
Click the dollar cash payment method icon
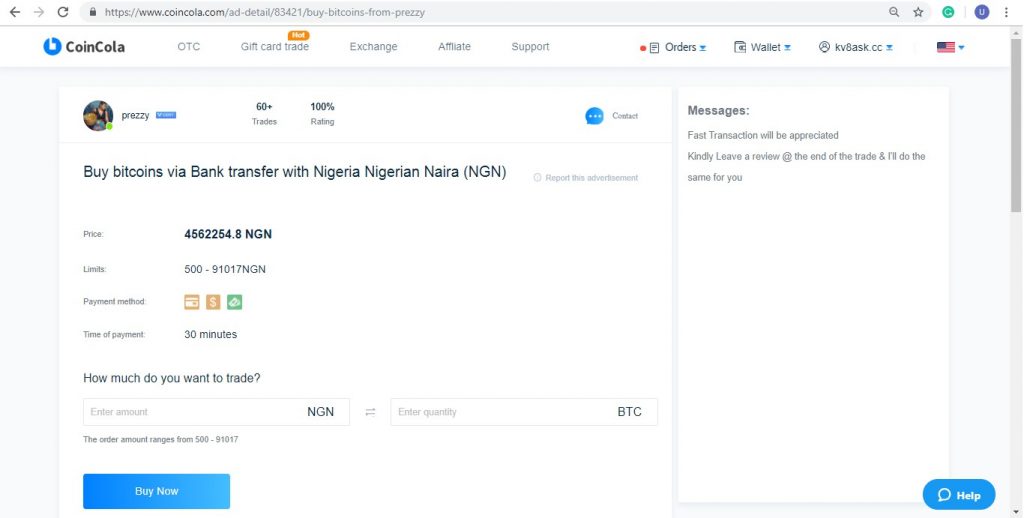pyautogui.click(x=213, y=302)
